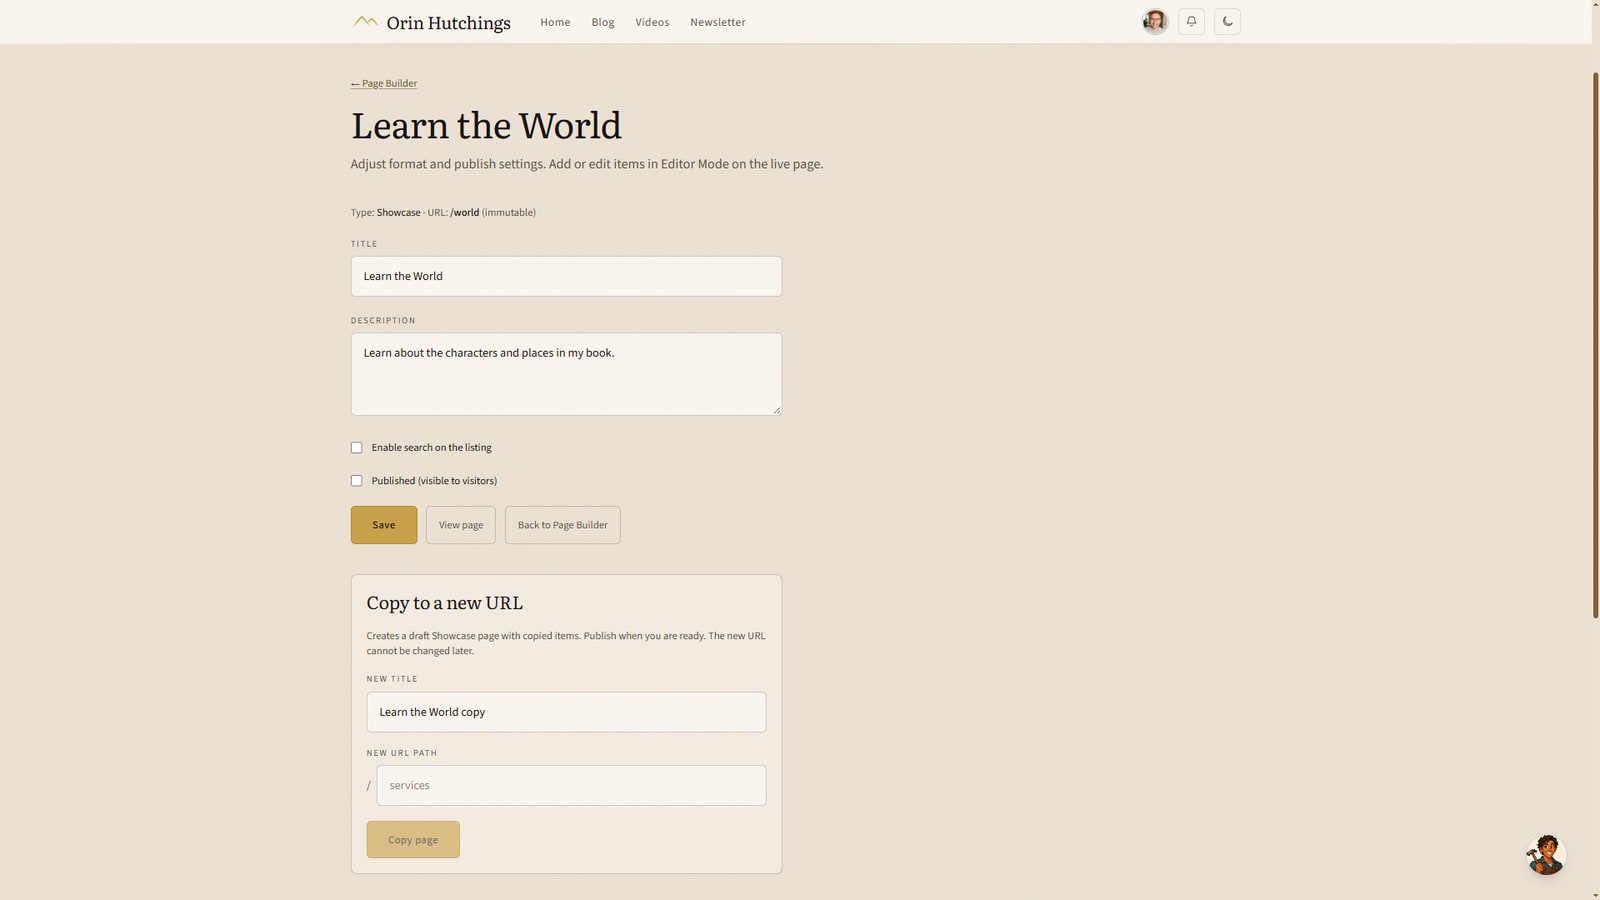Image resolution: width=1600 pixels, height=900 pixels.
Task: Click the gold Save button
Action: tap(384, 525)
